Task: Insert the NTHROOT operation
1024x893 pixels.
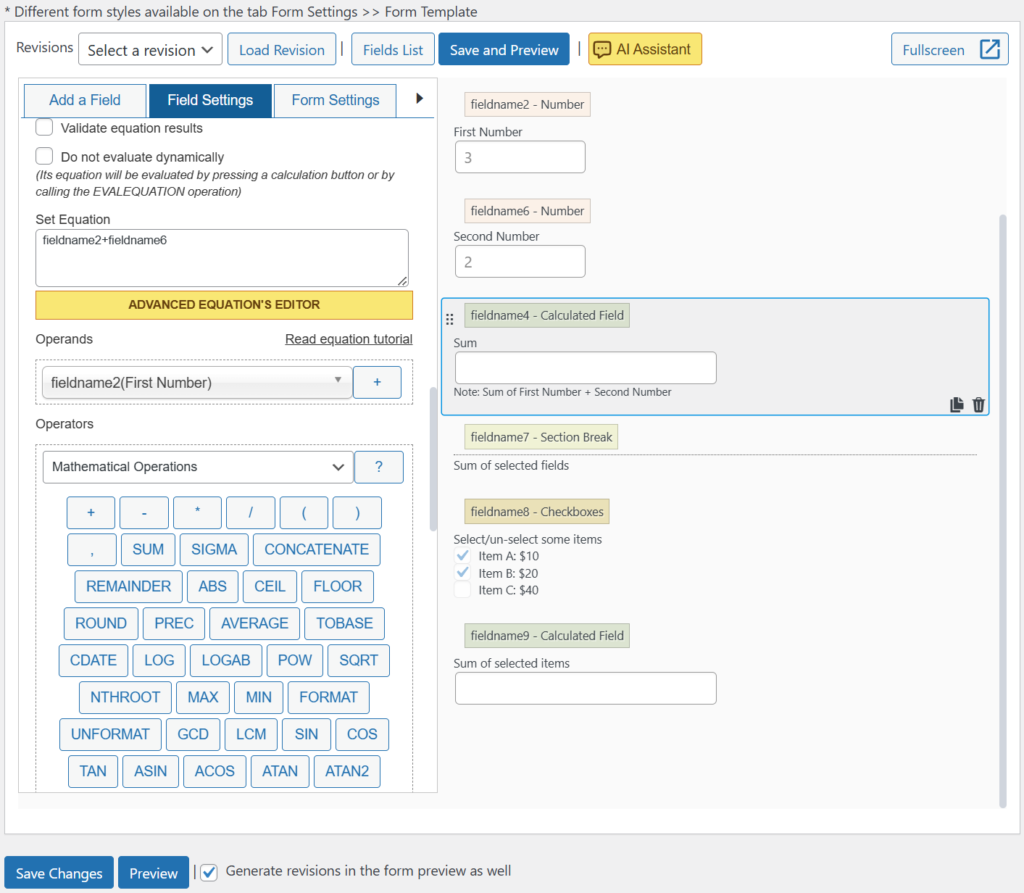Action: 125,698
